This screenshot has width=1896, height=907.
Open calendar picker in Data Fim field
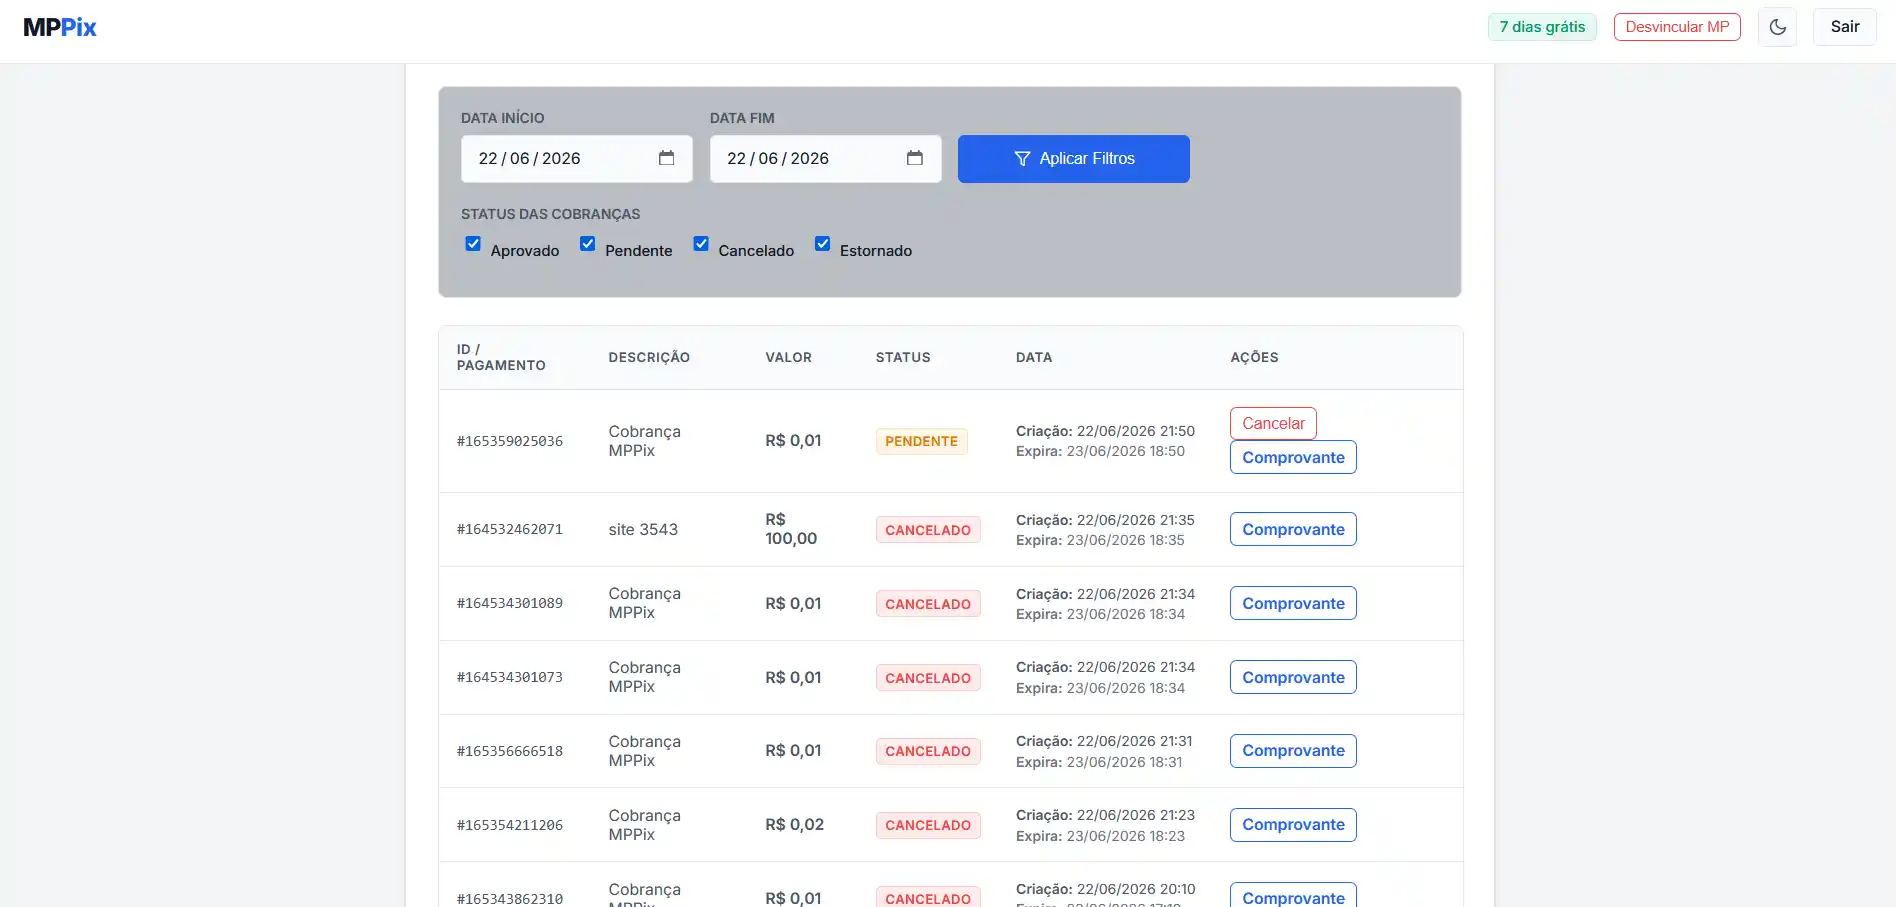click(914, 158)
